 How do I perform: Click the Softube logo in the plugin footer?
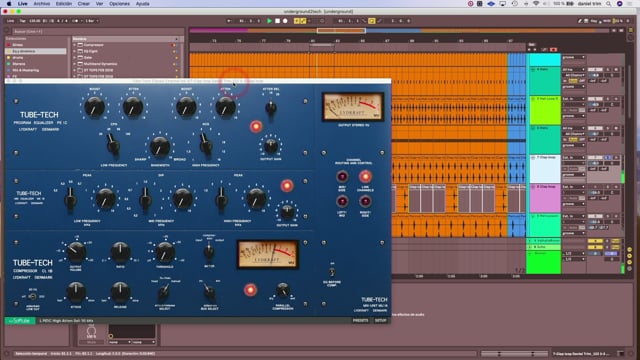point(20,321)
